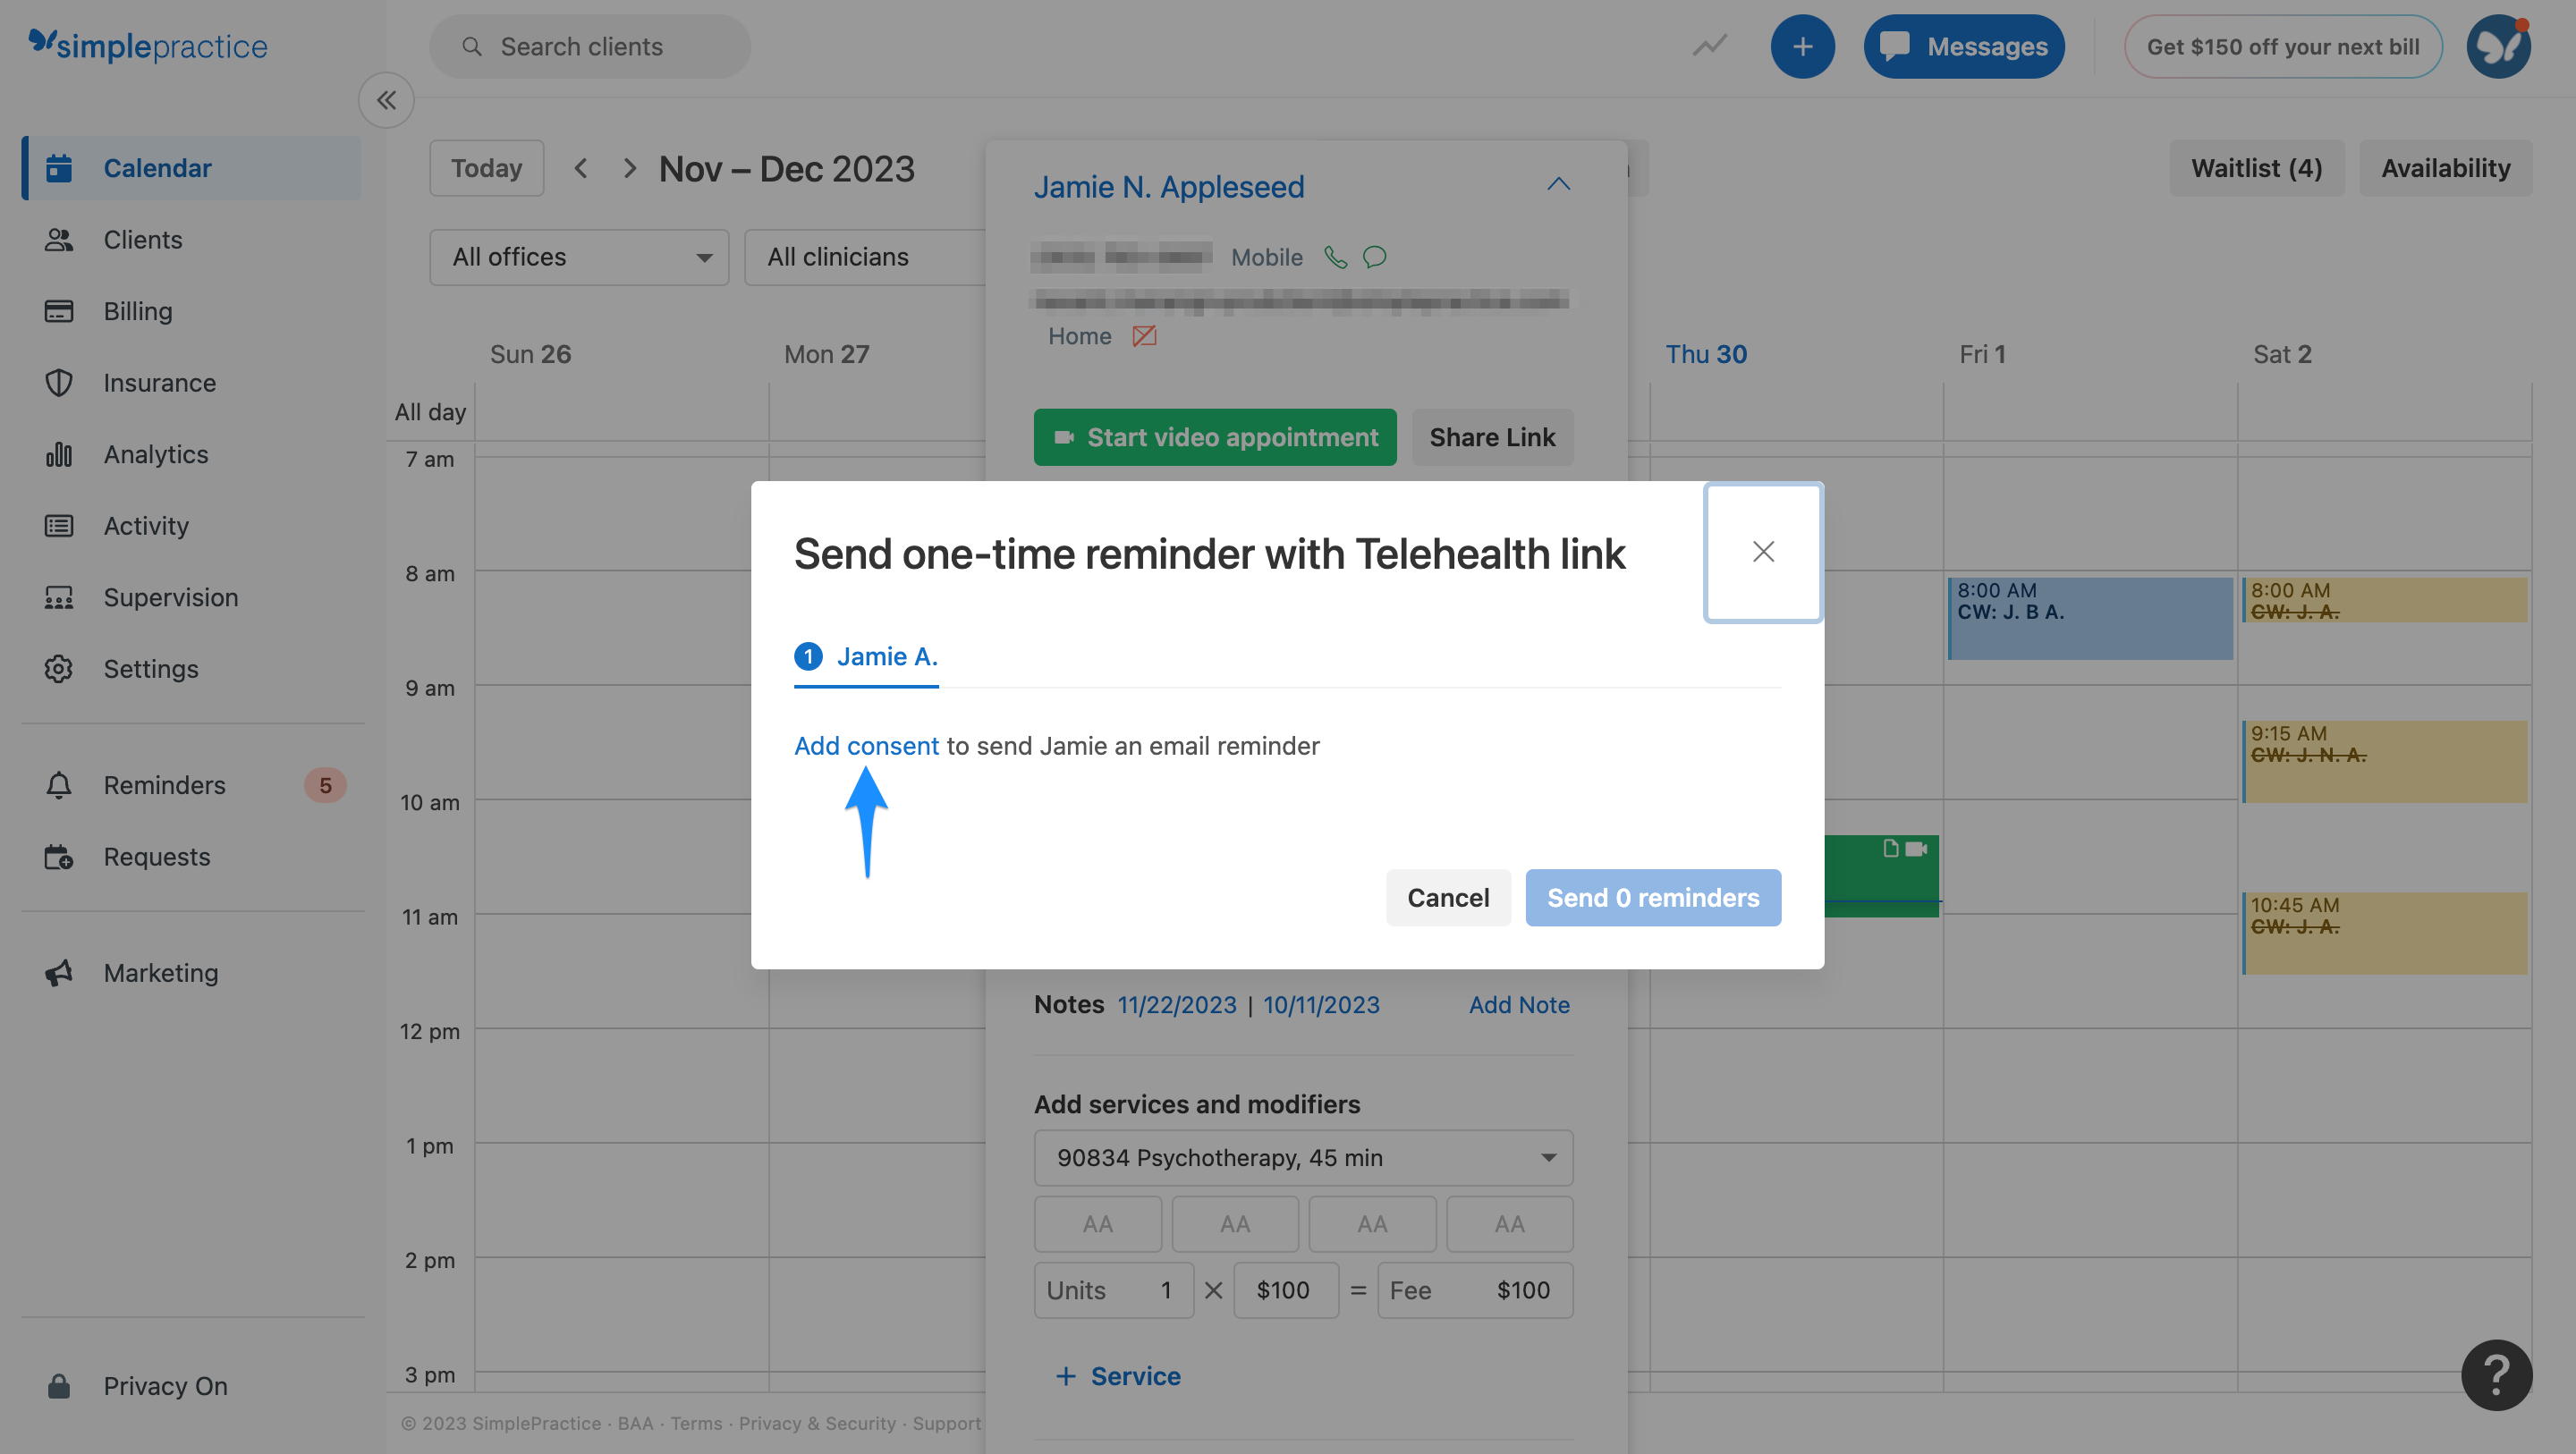Image resolution: width=2576 pixels, height=1454 pixels.
Task: Click the Jamie N. Appleseed client name link
Action: pos(1169,186)
